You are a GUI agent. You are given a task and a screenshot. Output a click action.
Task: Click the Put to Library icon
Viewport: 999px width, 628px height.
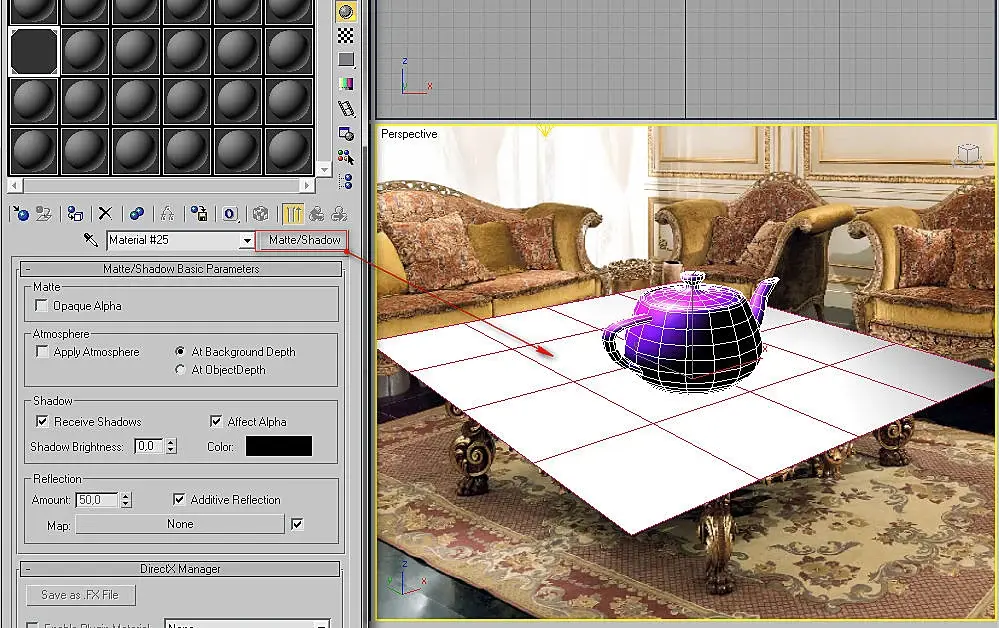[199, 213]
